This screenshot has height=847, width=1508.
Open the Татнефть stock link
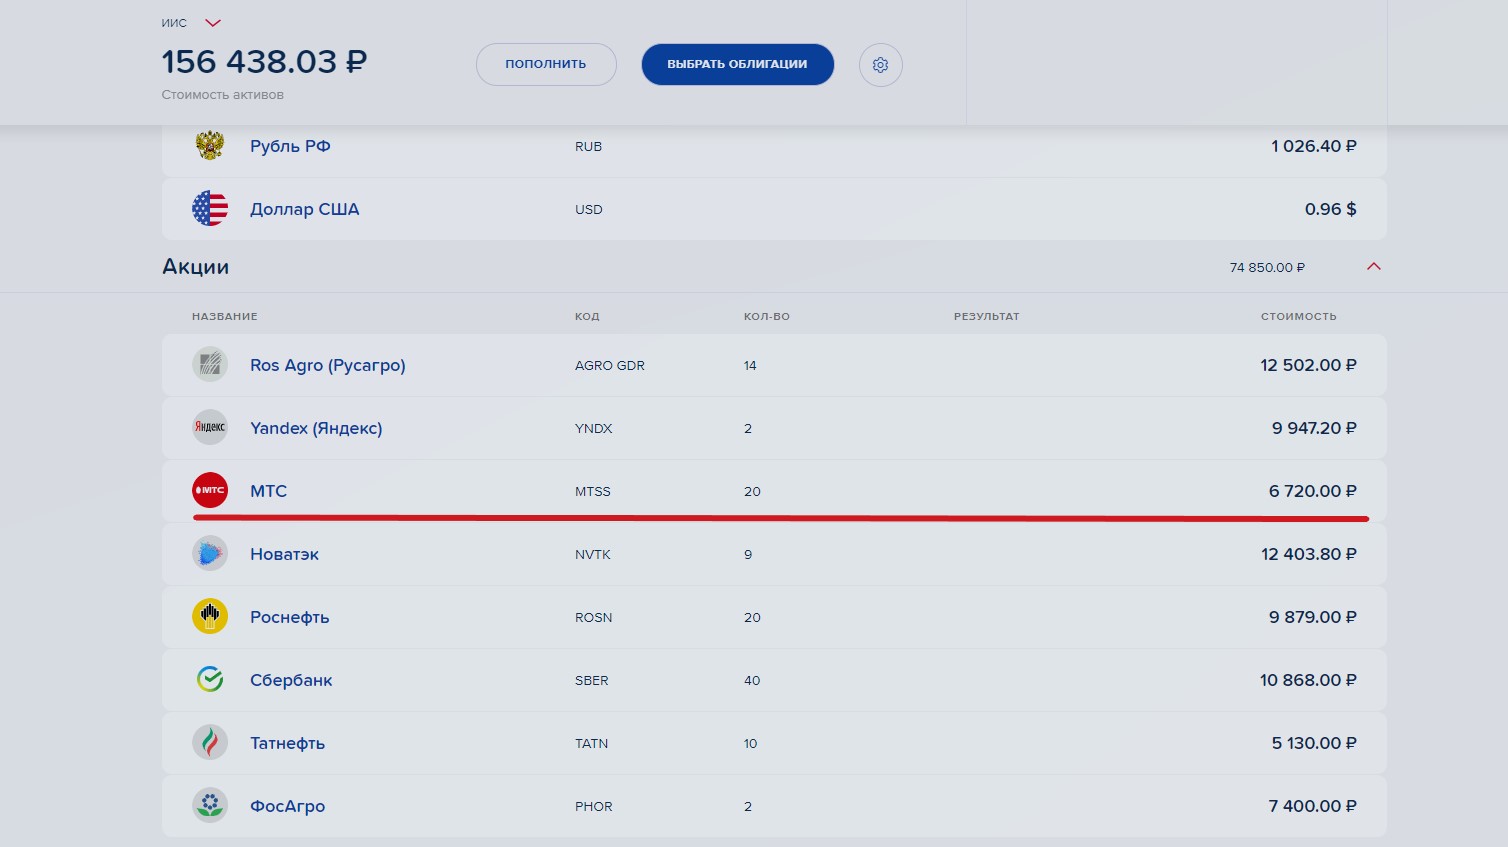click(287, 743)
